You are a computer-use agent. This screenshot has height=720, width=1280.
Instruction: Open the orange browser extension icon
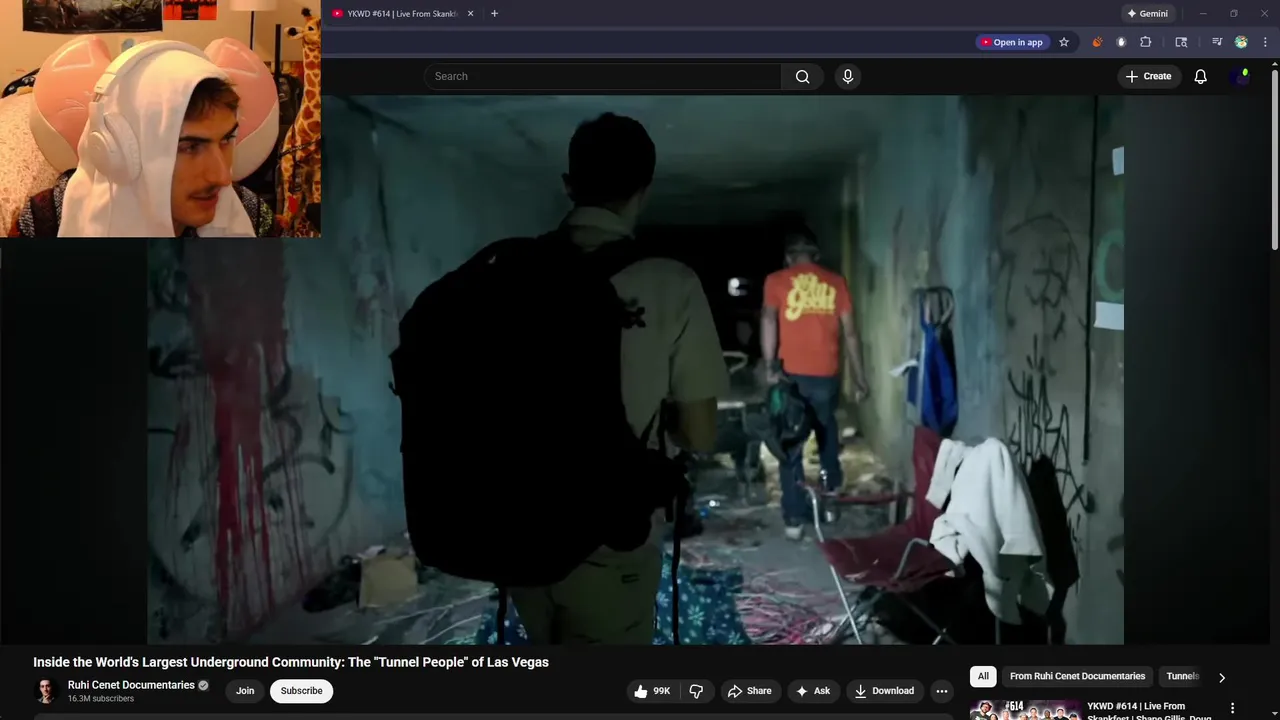point(1097,42)
